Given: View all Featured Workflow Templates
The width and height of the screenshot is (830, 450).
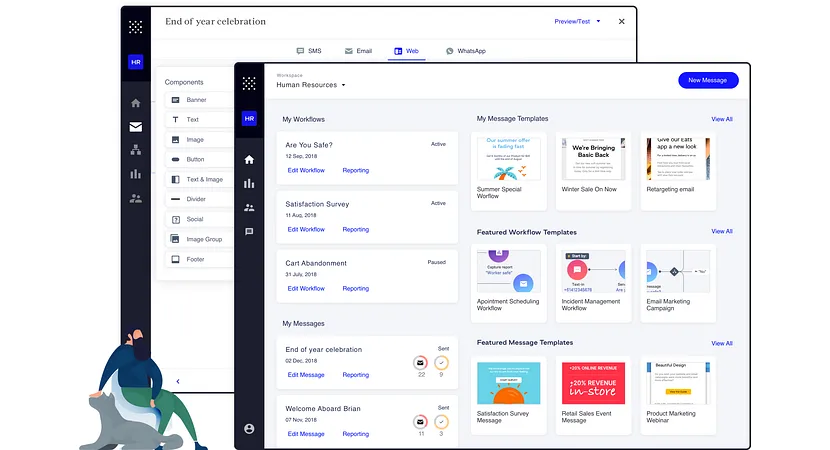Looking at the screenshot, I should [722, 231].
